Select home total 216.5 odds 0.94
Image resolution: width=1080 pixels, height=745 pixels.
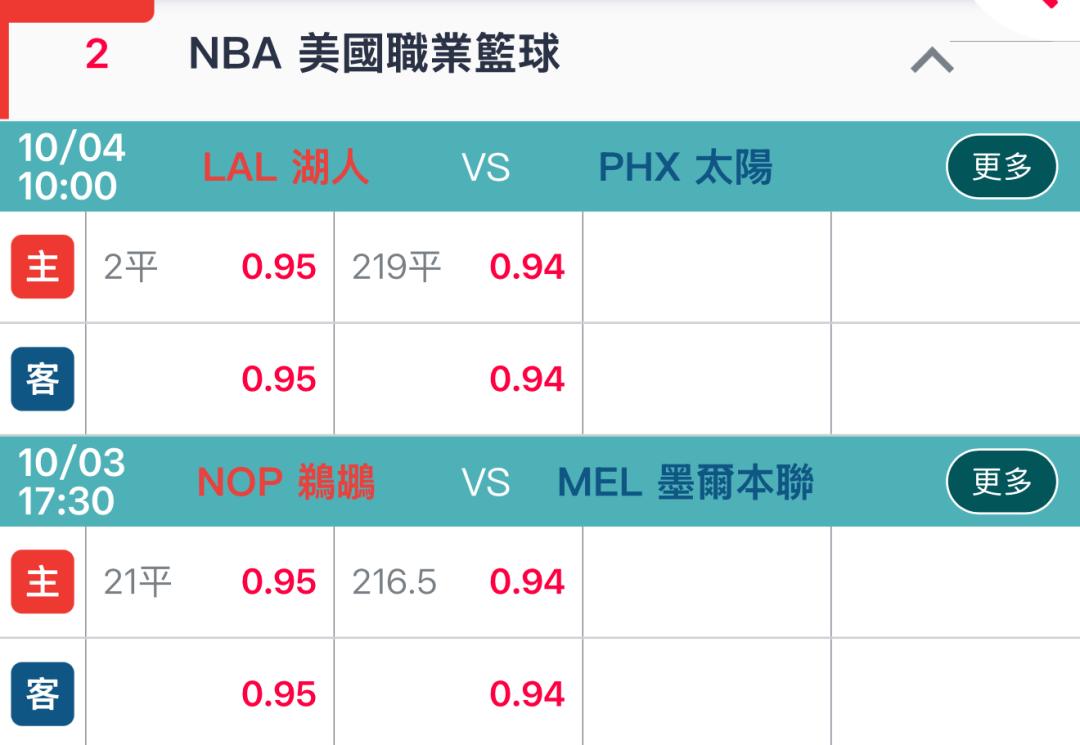tap(458, 581)
